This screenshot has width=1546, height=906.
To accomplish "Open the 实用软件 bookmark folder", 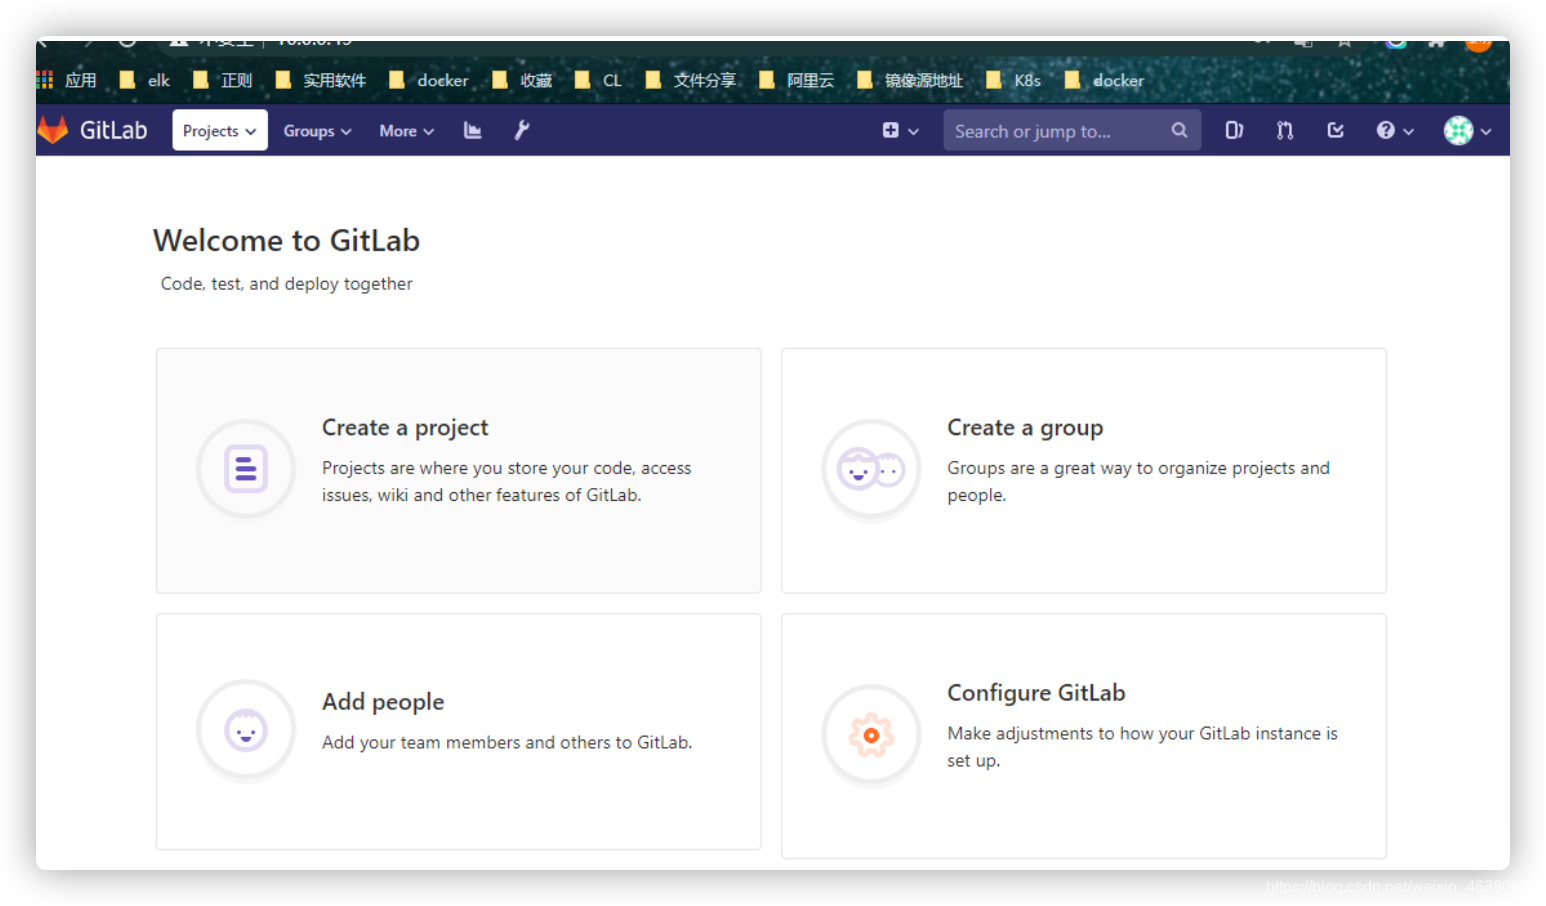I will pyautogui.click(x=321, y=80).
